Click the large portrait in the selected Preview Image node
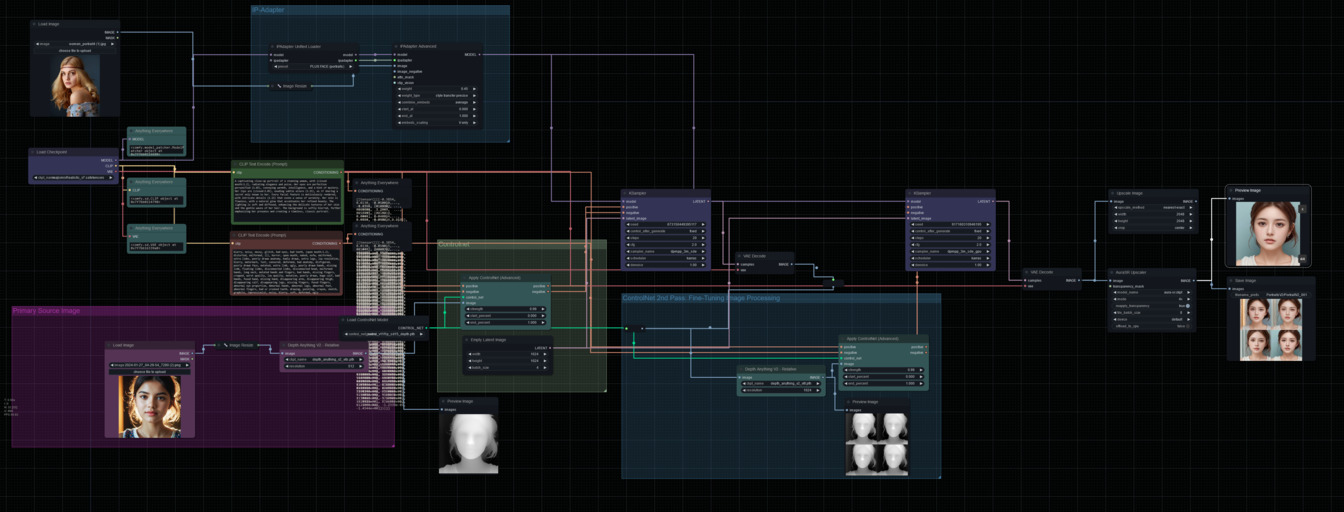This screenshot has height=512, width=1344. (1268, 234)
